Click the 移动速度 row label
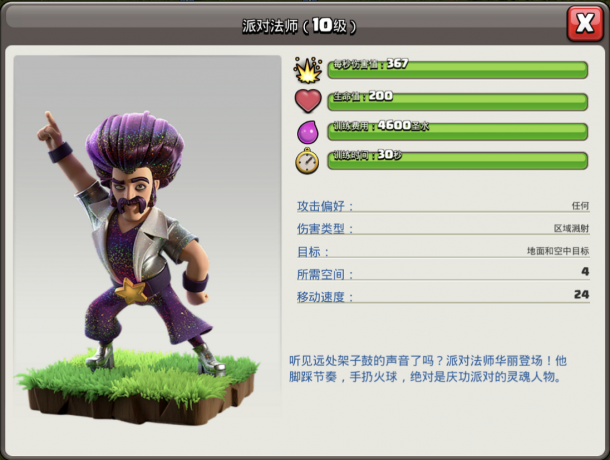 325,297
